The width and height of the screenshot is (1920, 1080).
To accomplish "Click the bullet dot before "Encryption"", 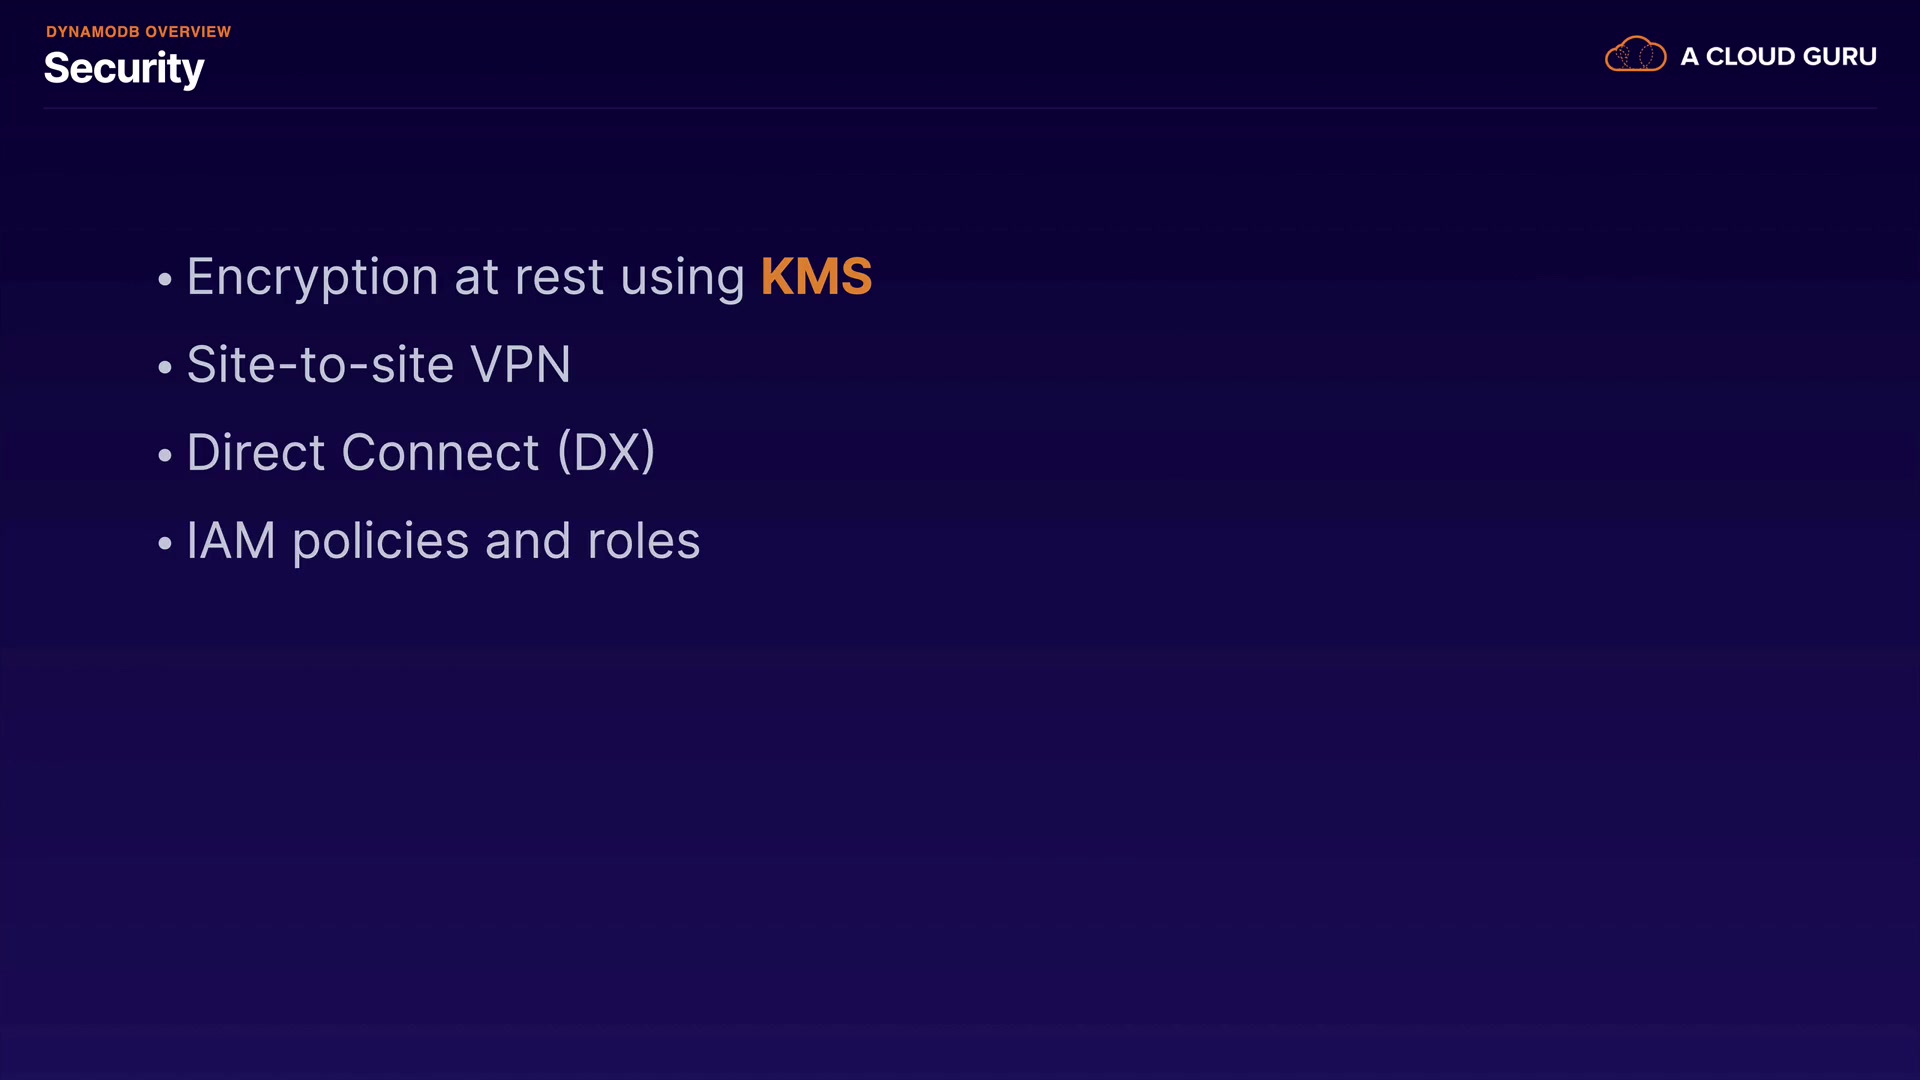I will (x=165, y=280).
